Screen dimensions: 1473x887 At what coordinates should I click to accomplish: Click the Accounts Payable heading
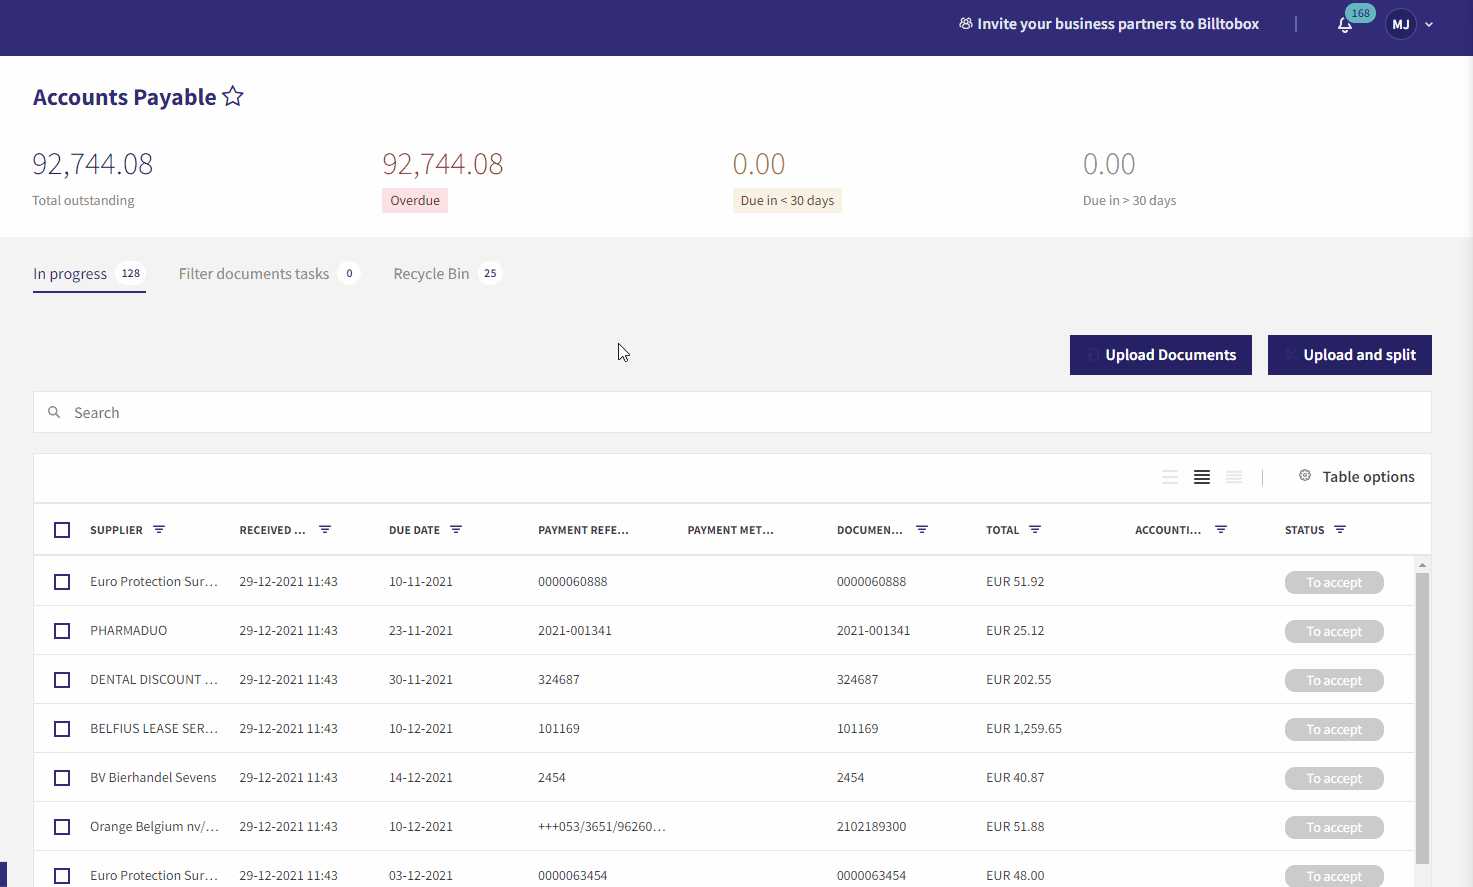(x=124, y=97)
